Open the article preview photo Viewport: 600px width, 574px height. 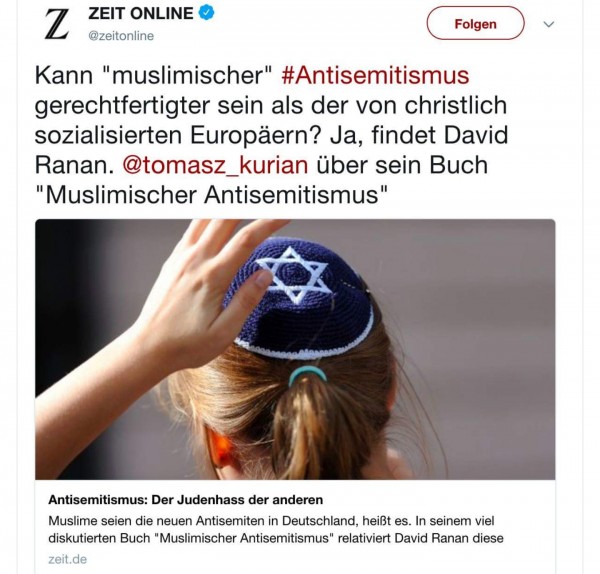pyautogui.click(x=295, y=349)
